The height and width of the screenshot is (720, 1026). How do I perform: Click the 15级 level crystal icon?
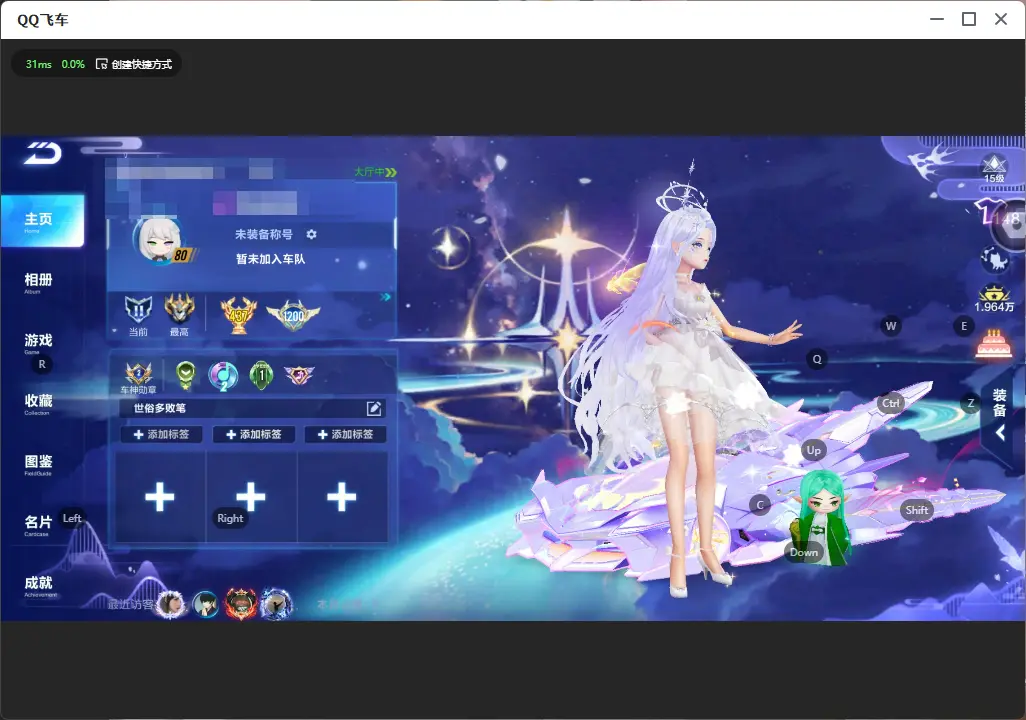[994, 169]
